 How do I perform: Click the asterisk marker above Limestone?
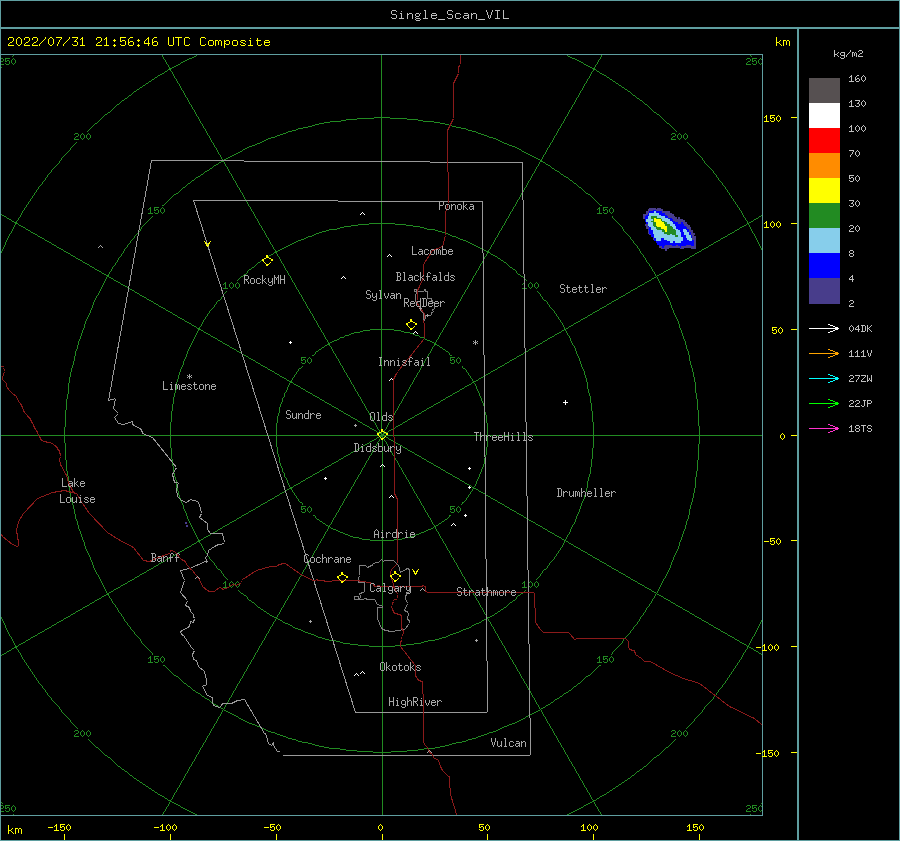(189, 377)
